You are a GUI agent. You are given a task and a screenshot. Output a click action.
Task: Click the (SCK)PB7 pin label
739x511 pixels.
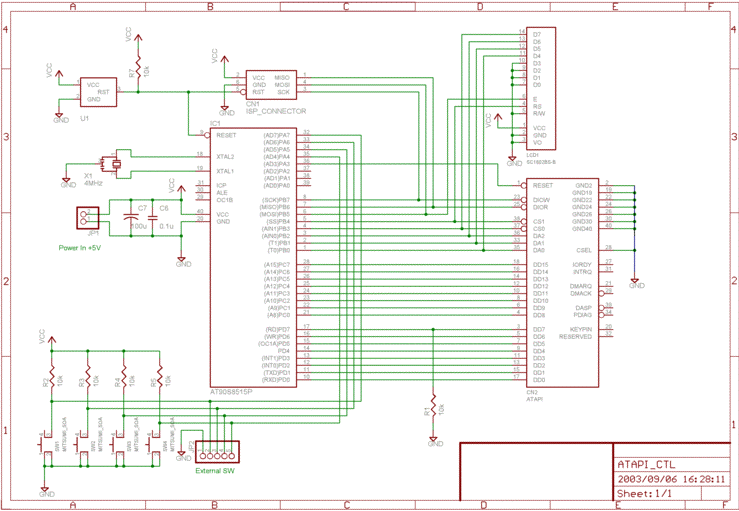click(274, 200)
